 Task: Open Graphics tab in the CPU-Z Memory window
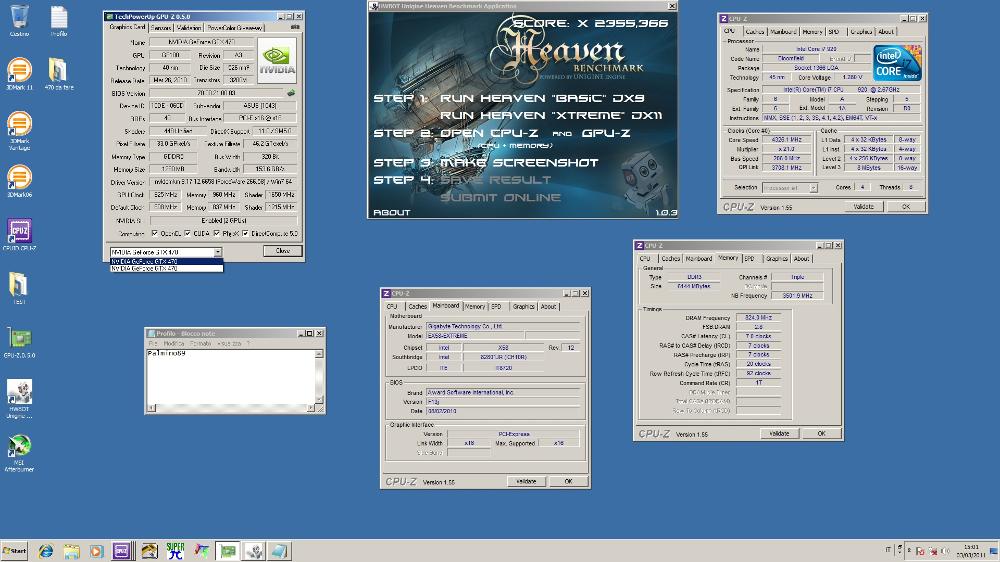tap(777, 258)
